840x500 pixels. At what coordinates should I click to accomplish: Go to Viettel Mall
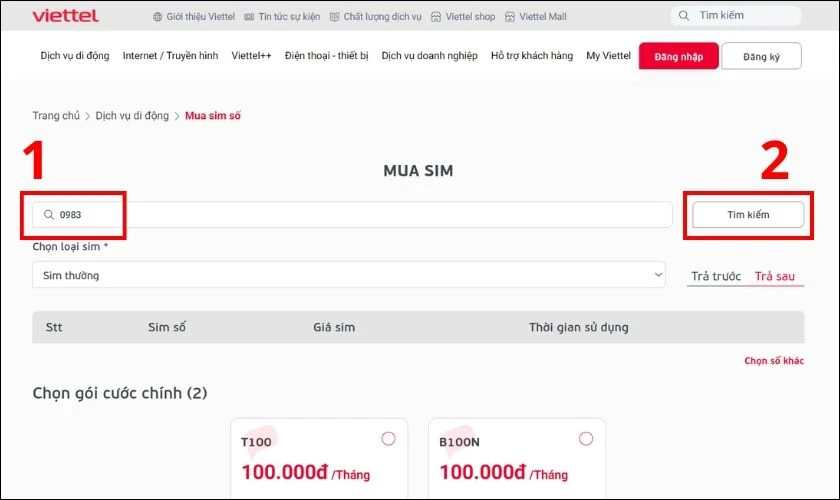tap(543, 17)
